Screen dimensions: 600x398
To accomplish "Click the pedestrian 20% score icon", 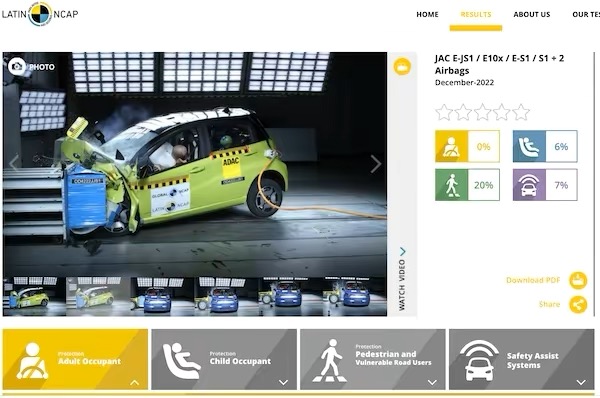I will tap(451, 185).
